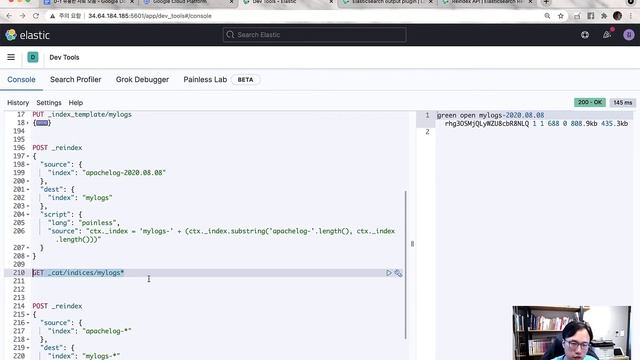Open the wrench request options icon

[398, 273]
